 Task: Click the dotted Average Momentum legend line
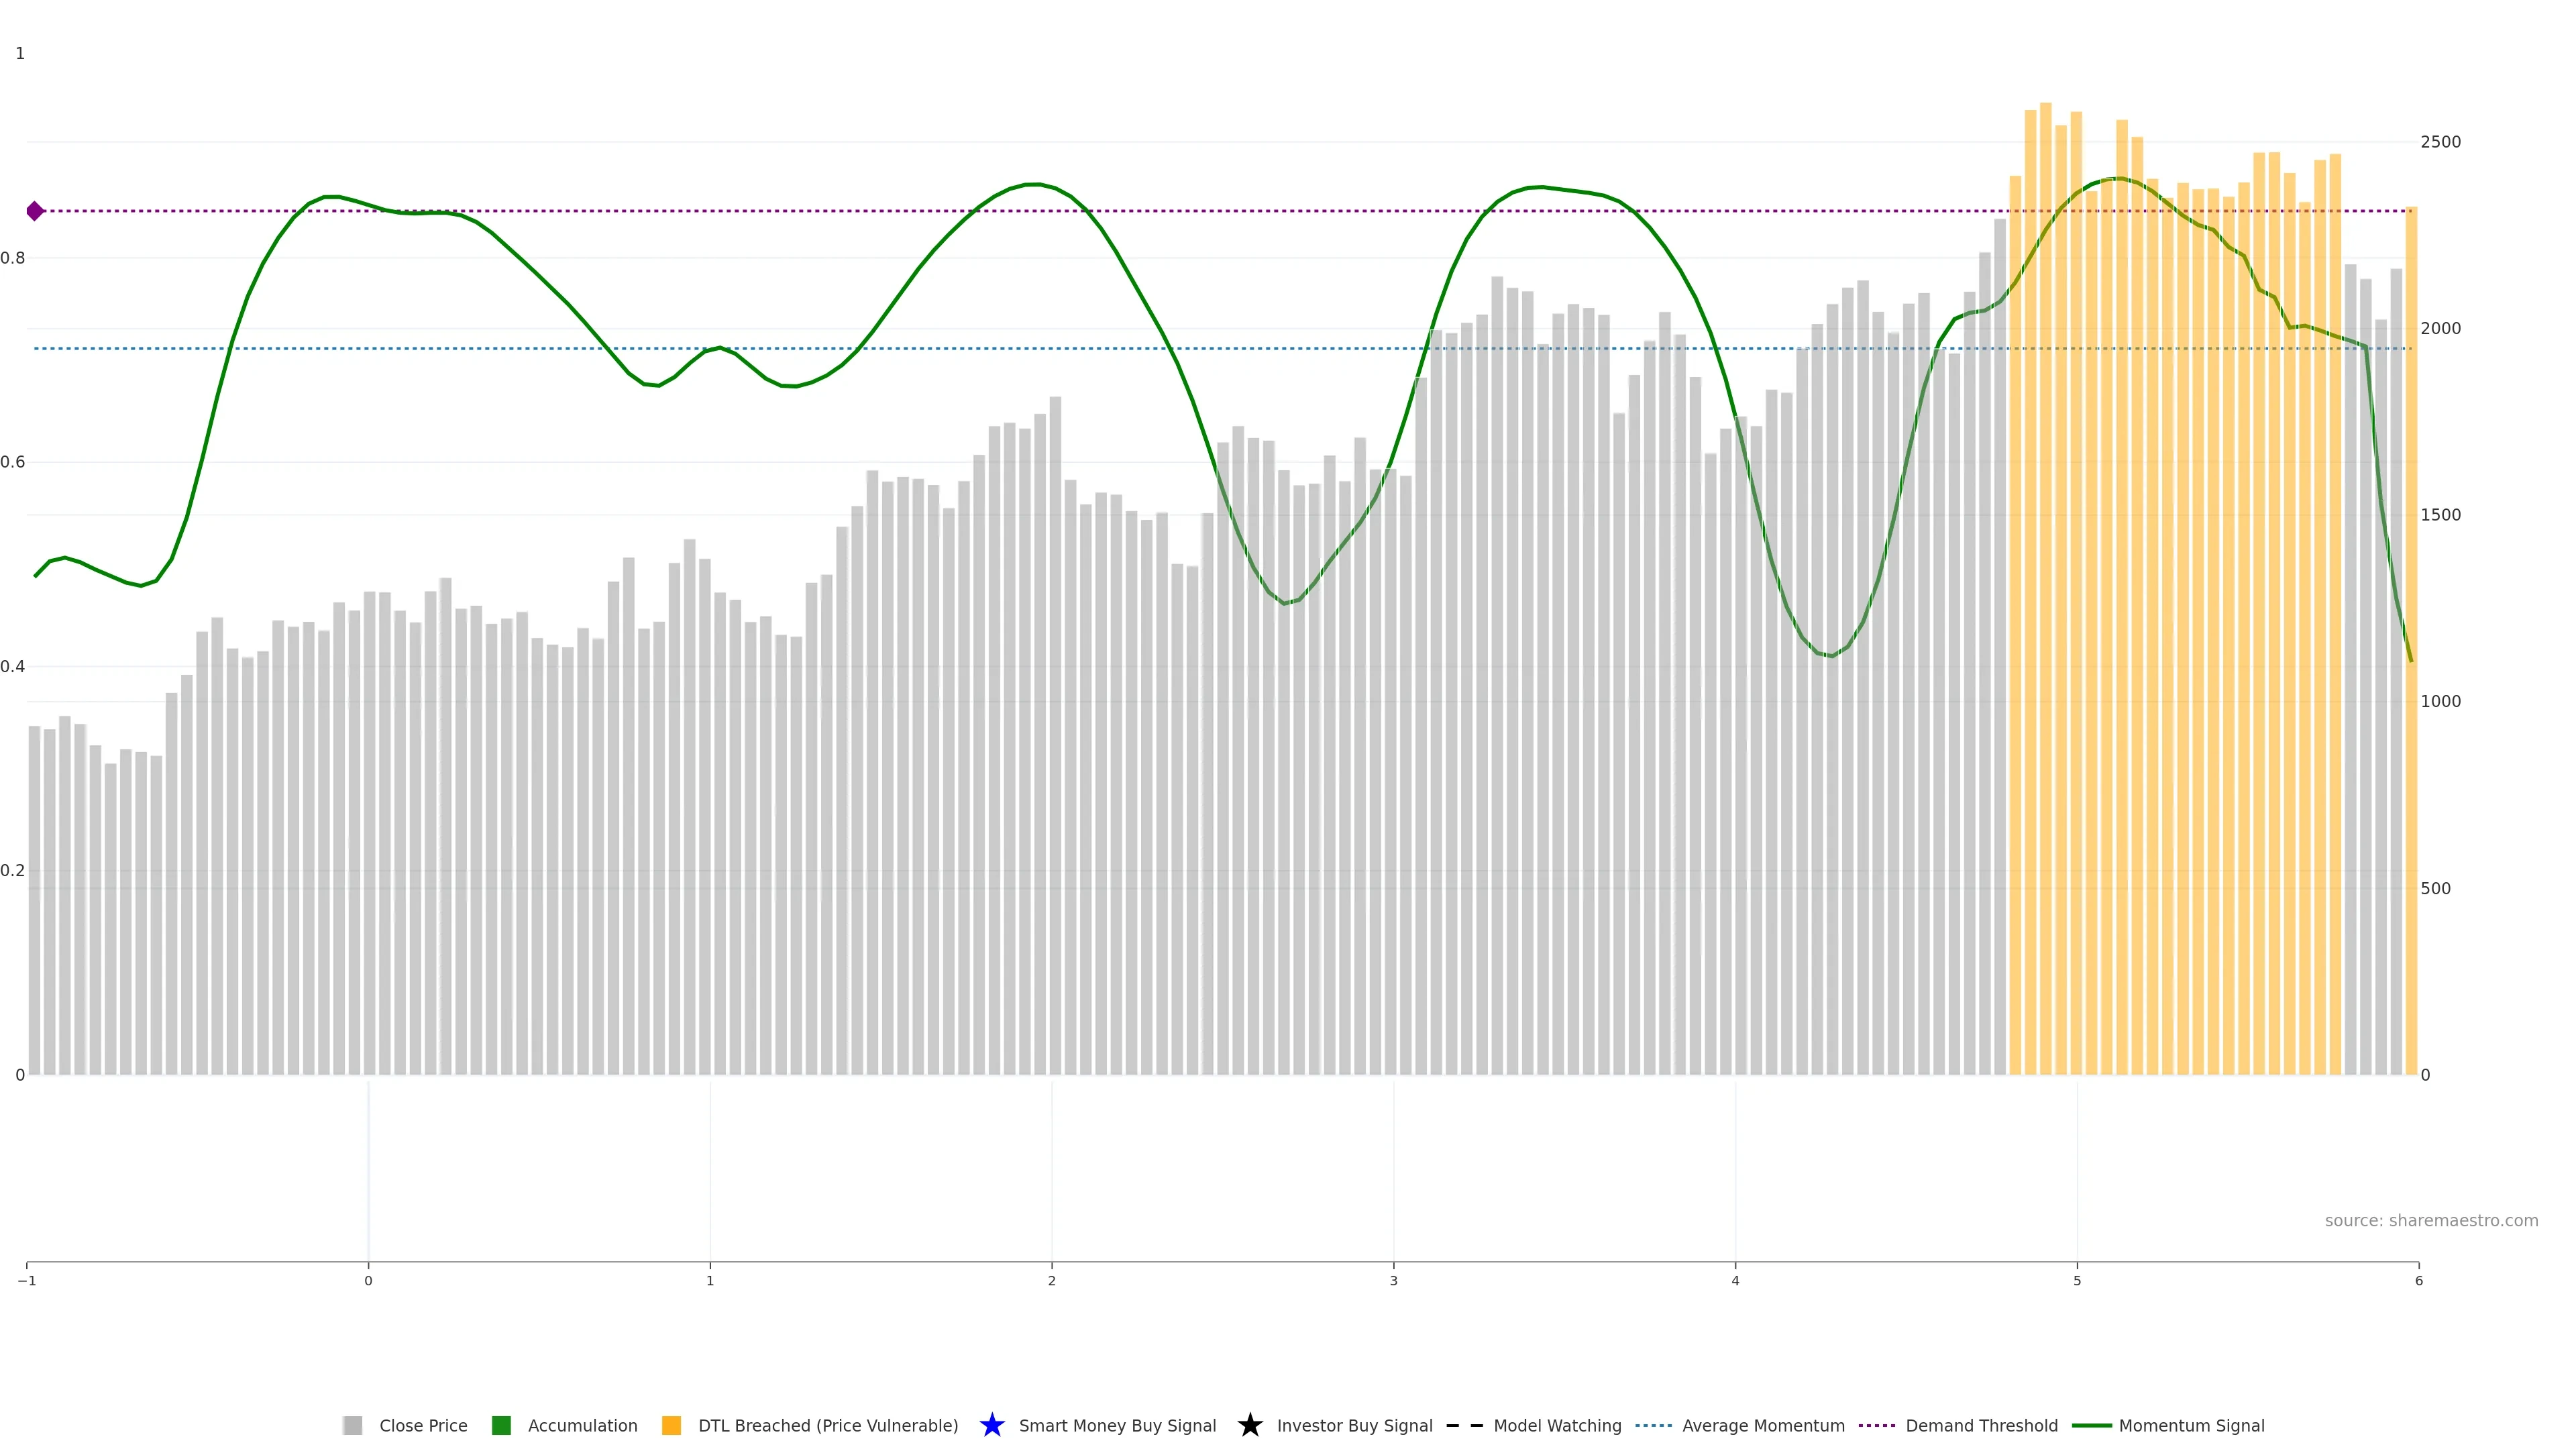pyautogui.click(x=1653, y=1425)
